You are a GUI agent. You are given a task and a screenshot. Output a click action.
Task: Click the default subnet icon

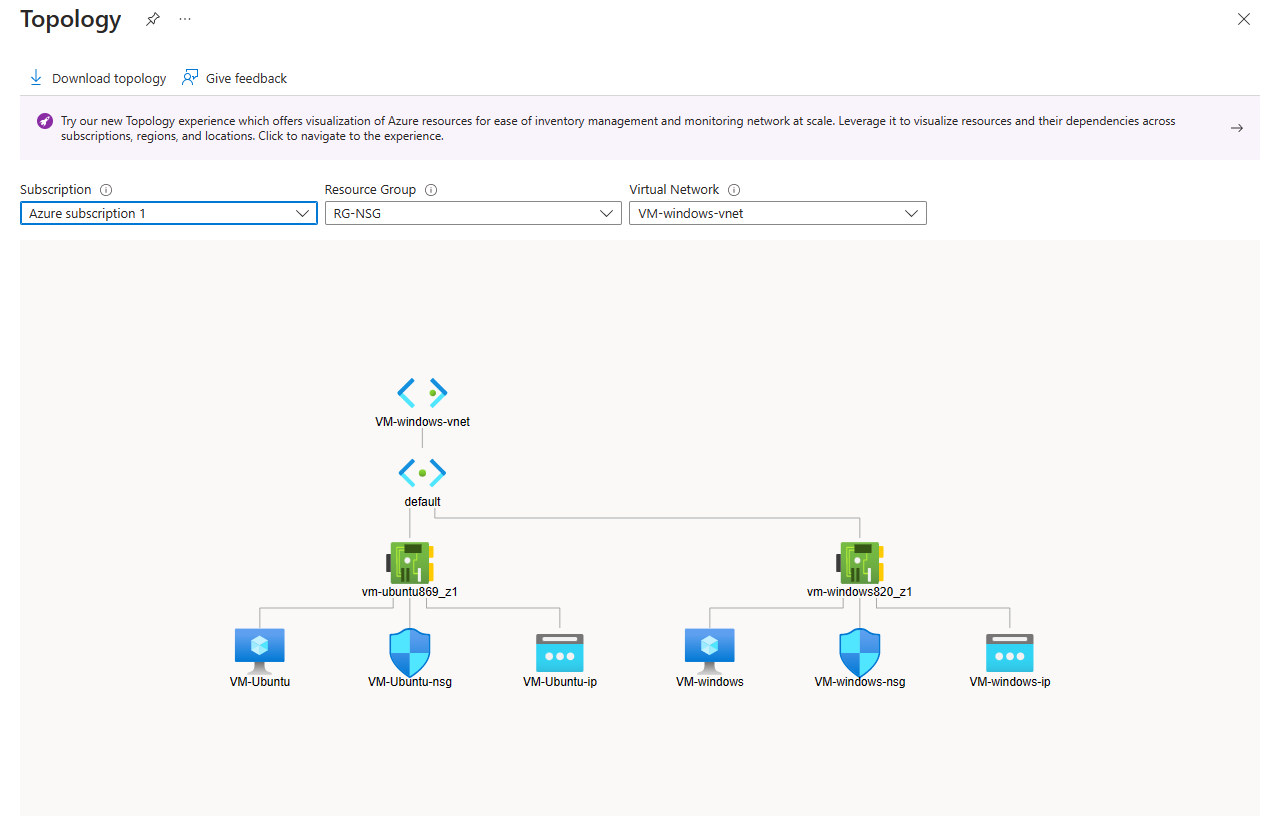[x=422, y=472]
